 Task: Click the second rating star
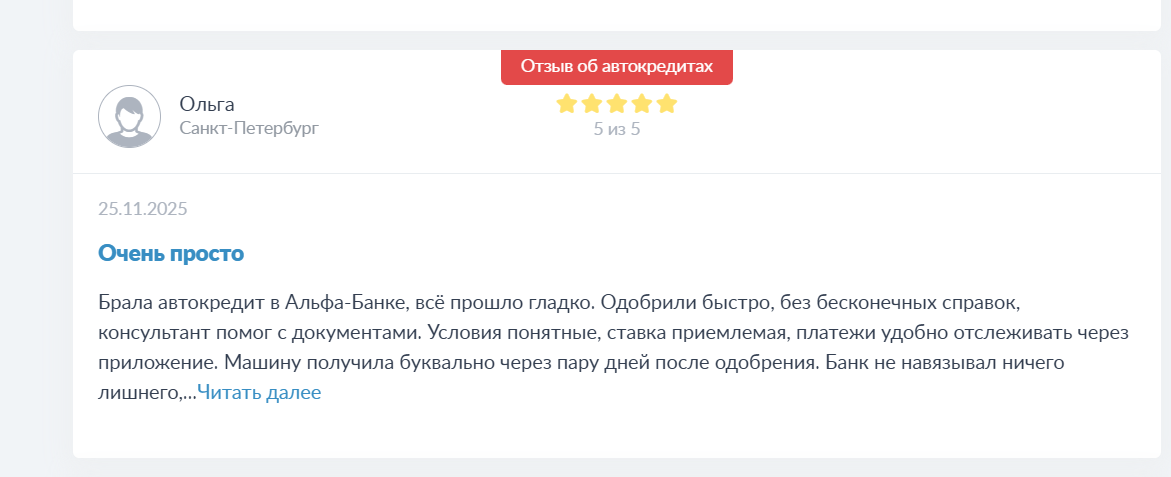(592, 104)
